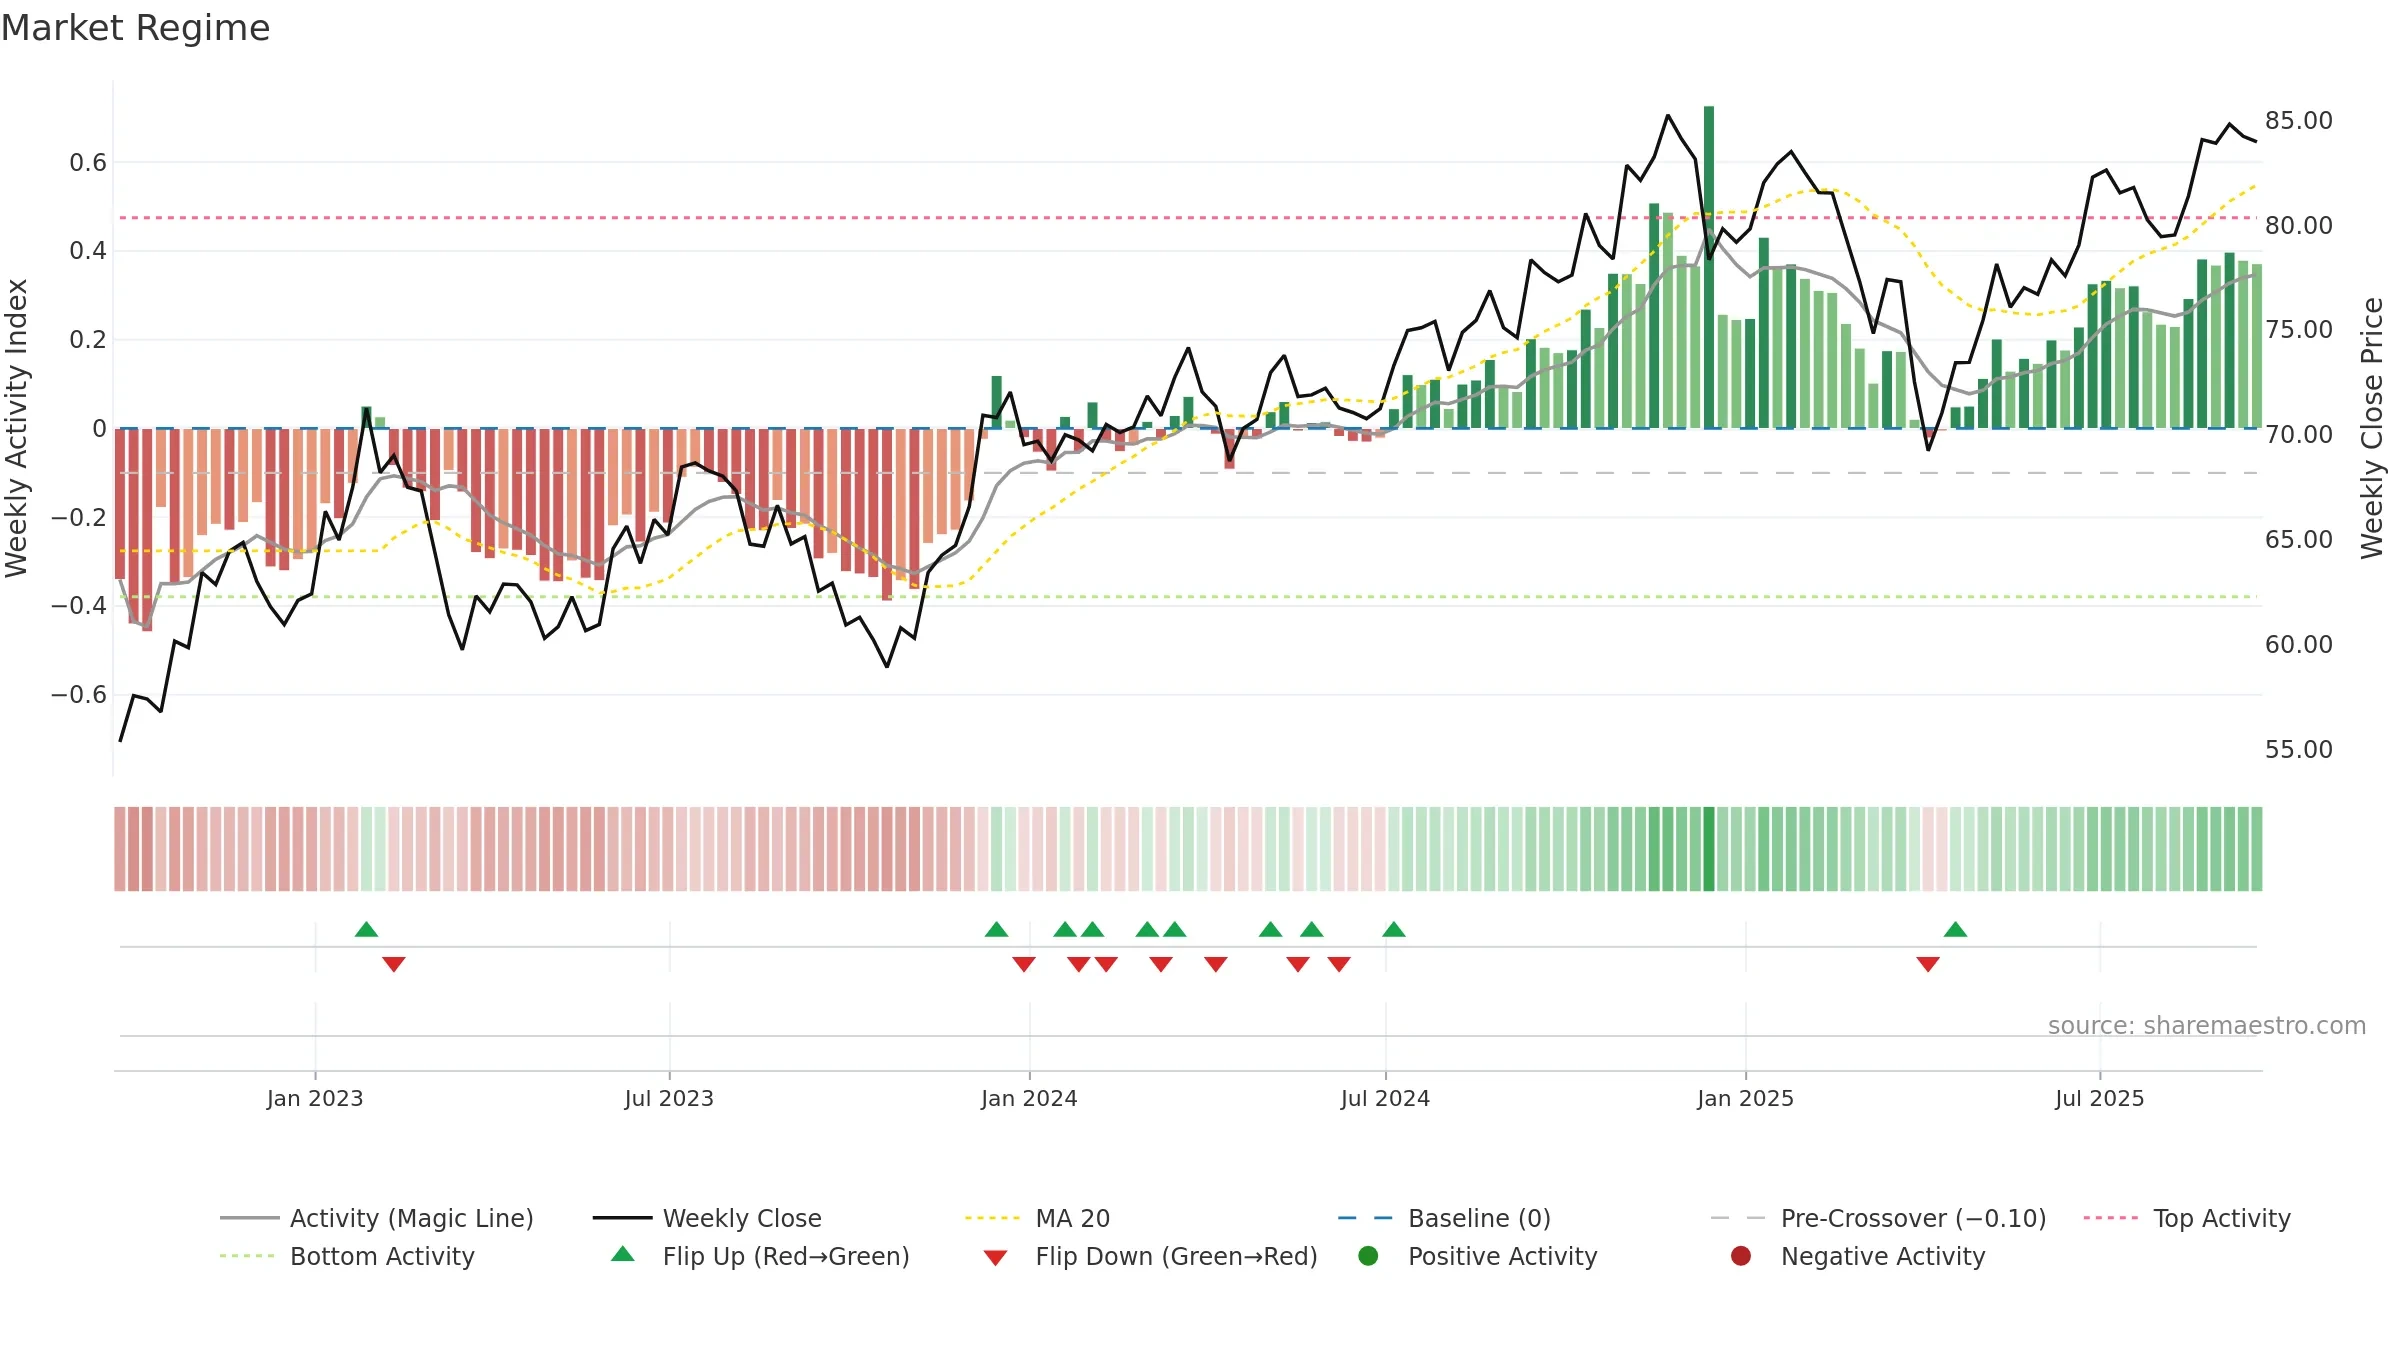2400x1350 pixels.
Task: Toggle Activity (Magic Line) legend entry
Action: pos(377,1218)
